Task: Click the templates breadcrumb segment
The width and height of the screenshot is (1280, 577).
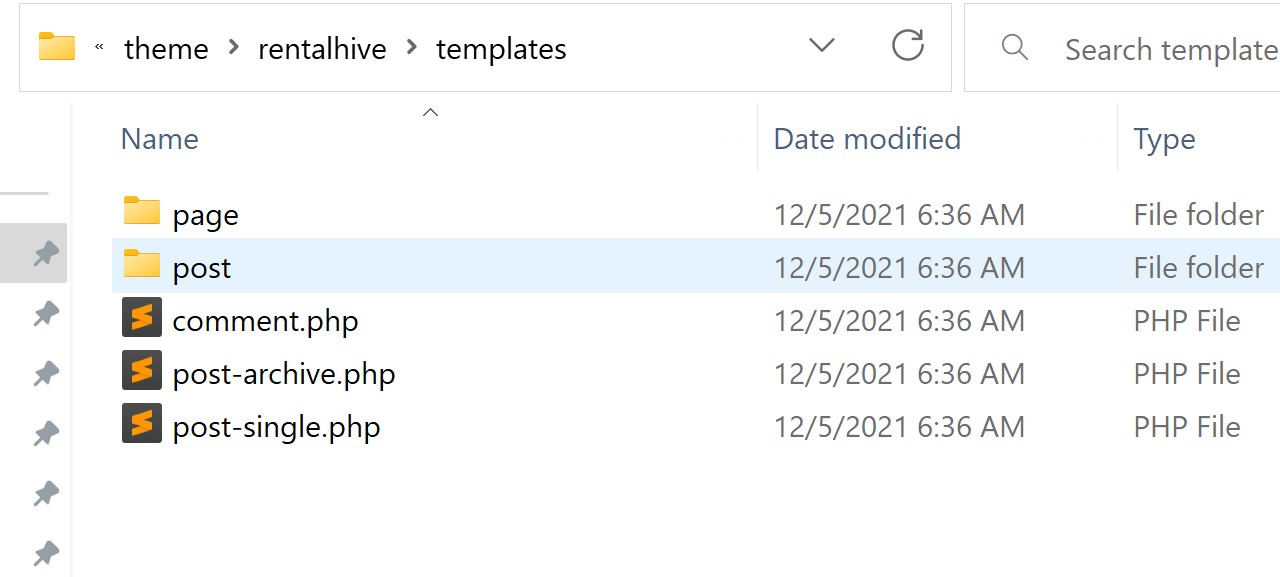Action: click(x=501, y=49)
